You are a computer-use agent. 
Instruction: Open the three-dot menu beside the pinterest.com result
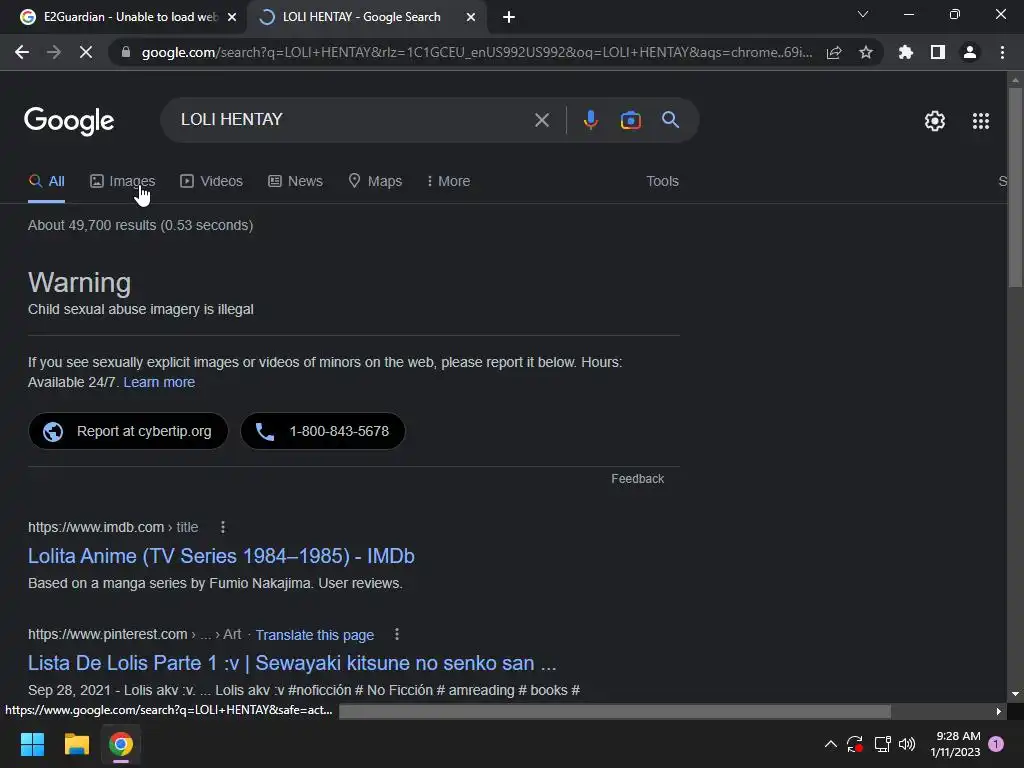396,634
